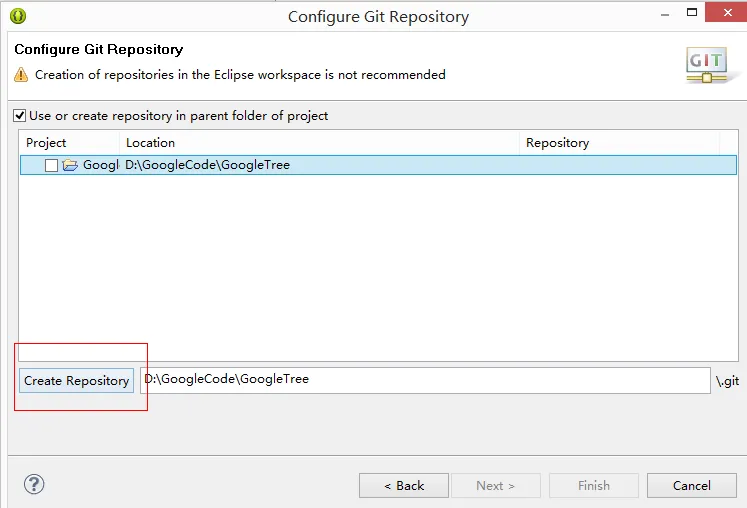Viewport: 747px width, 508px height.
Task: Select the Googl project name in the table
Action: 101,165
